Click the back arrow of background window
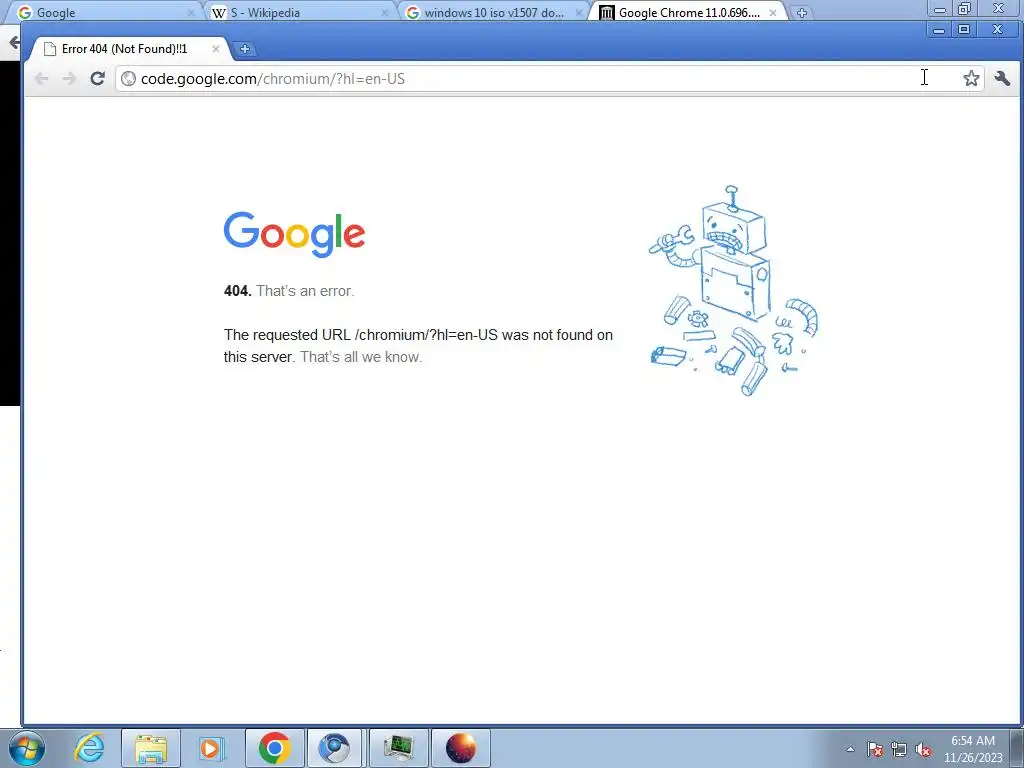 click(x=14, y=42)
